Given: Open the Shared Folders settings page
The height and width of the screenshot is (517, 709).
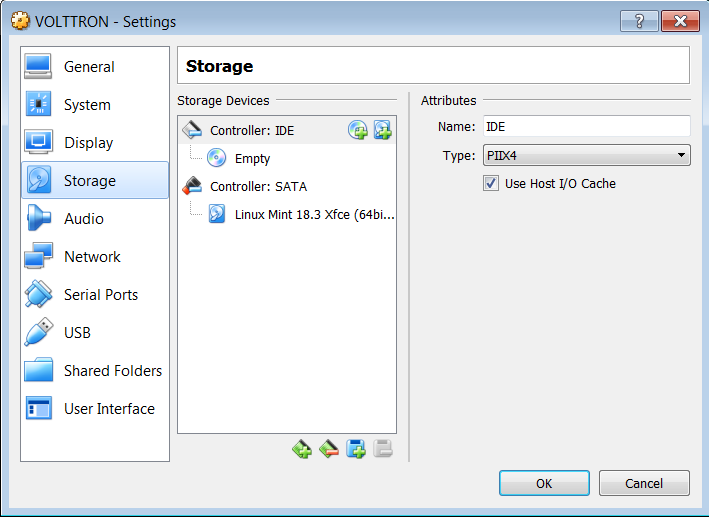Looking at the screenshot, I should 95,370.
